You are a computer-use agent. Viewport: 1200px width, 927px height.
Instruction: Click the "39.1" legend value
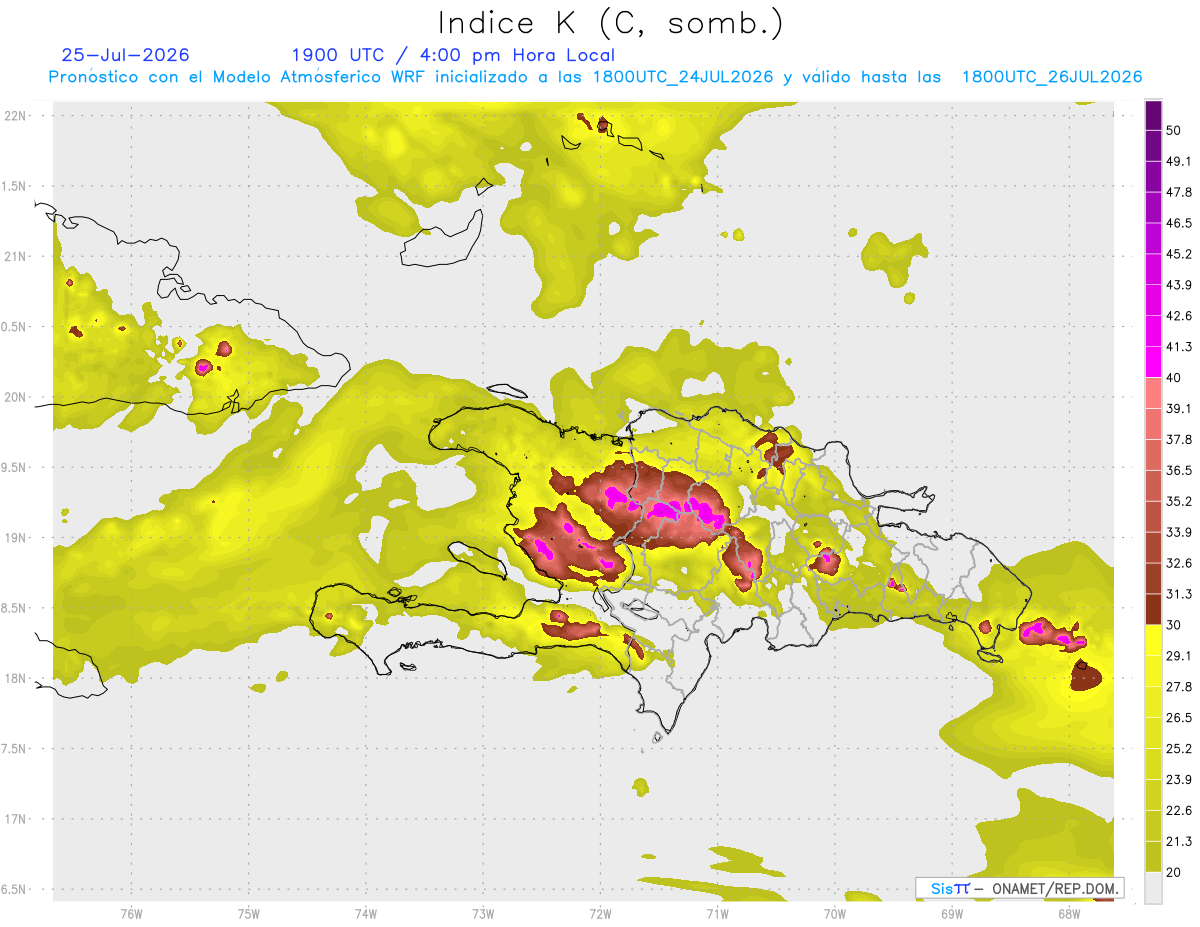point(1179,408)
